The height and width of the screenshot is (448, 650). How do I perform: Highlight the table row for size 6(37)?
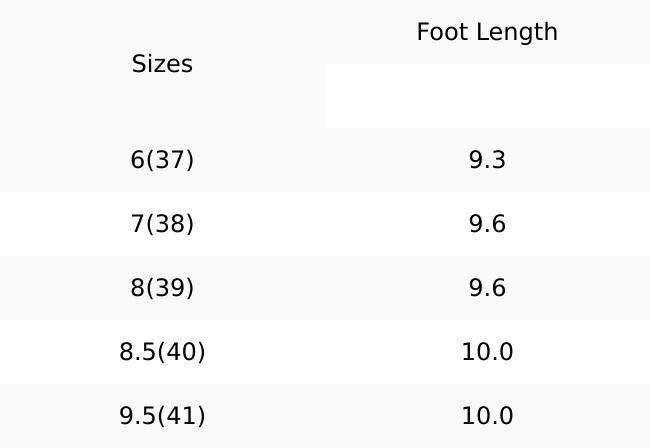325,160
